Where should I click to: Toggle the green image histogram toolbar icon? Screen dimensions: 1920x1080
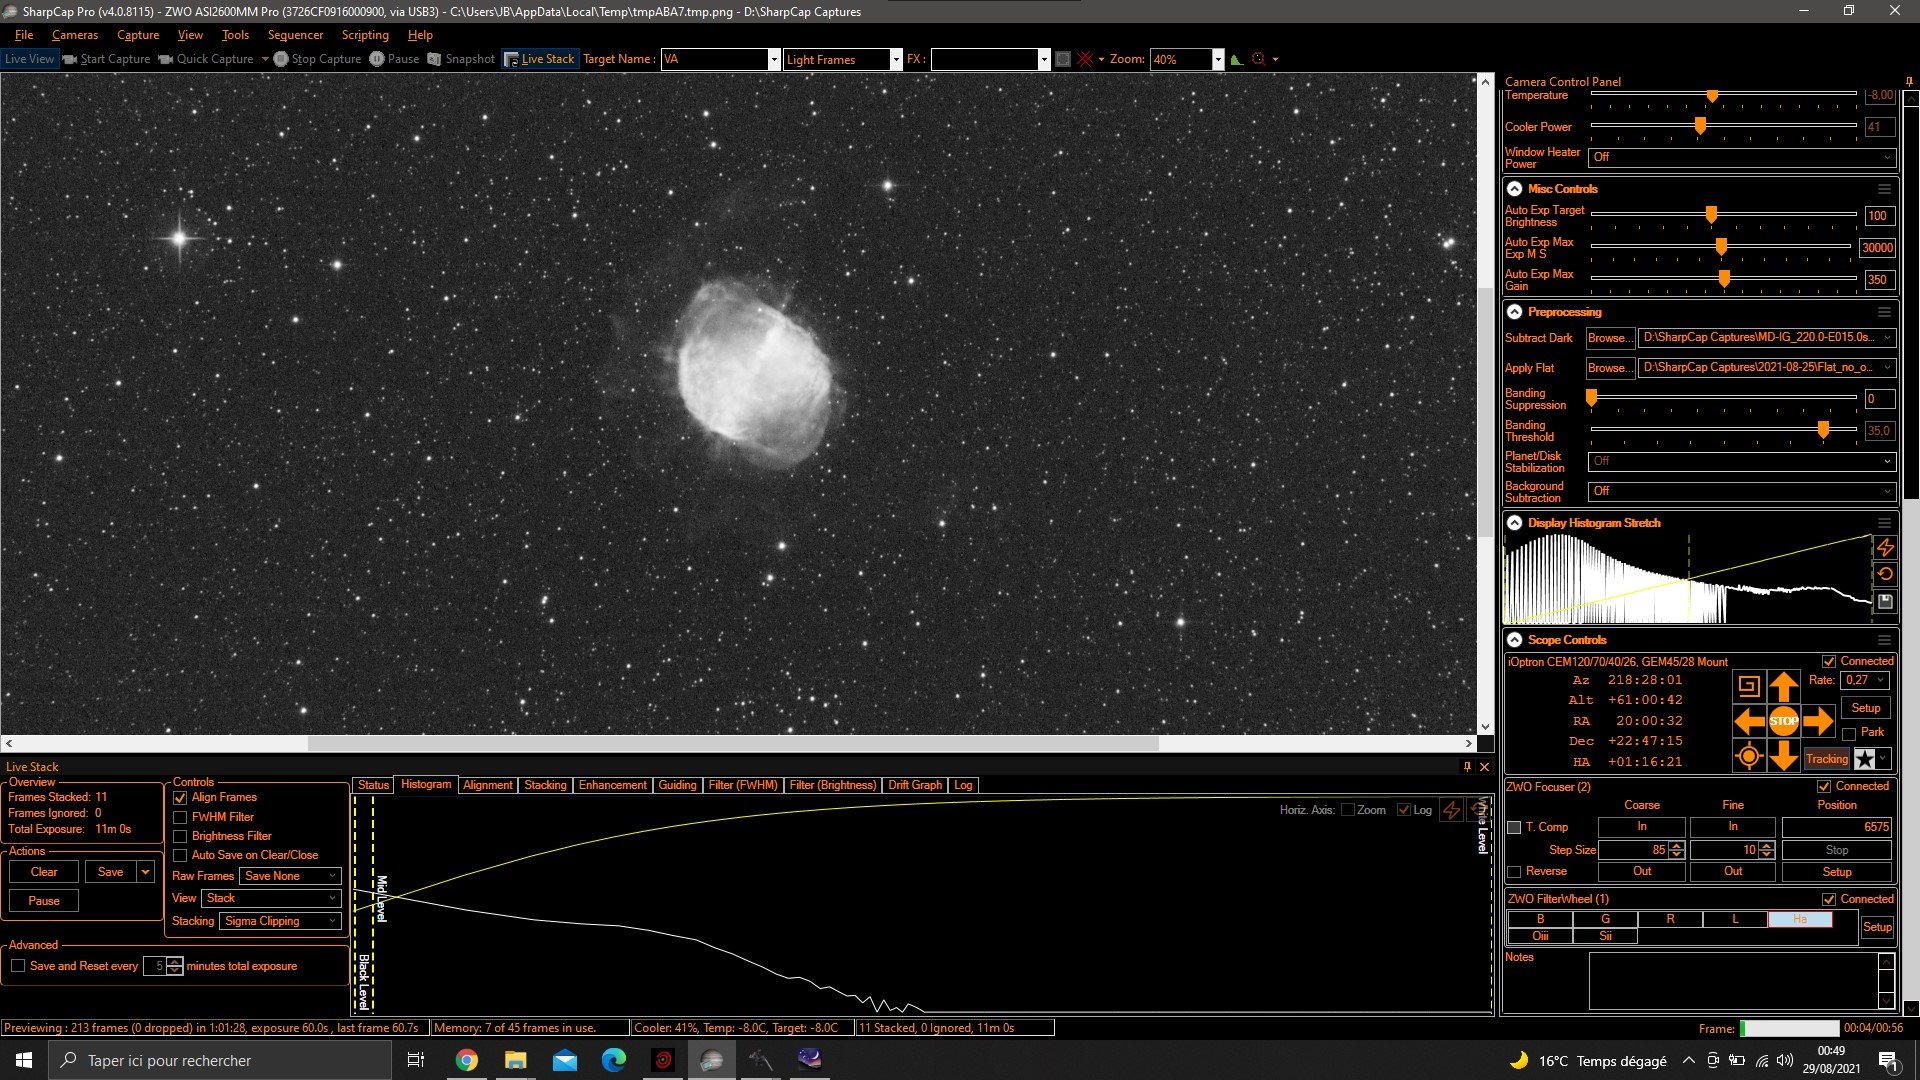point(1237,59)
